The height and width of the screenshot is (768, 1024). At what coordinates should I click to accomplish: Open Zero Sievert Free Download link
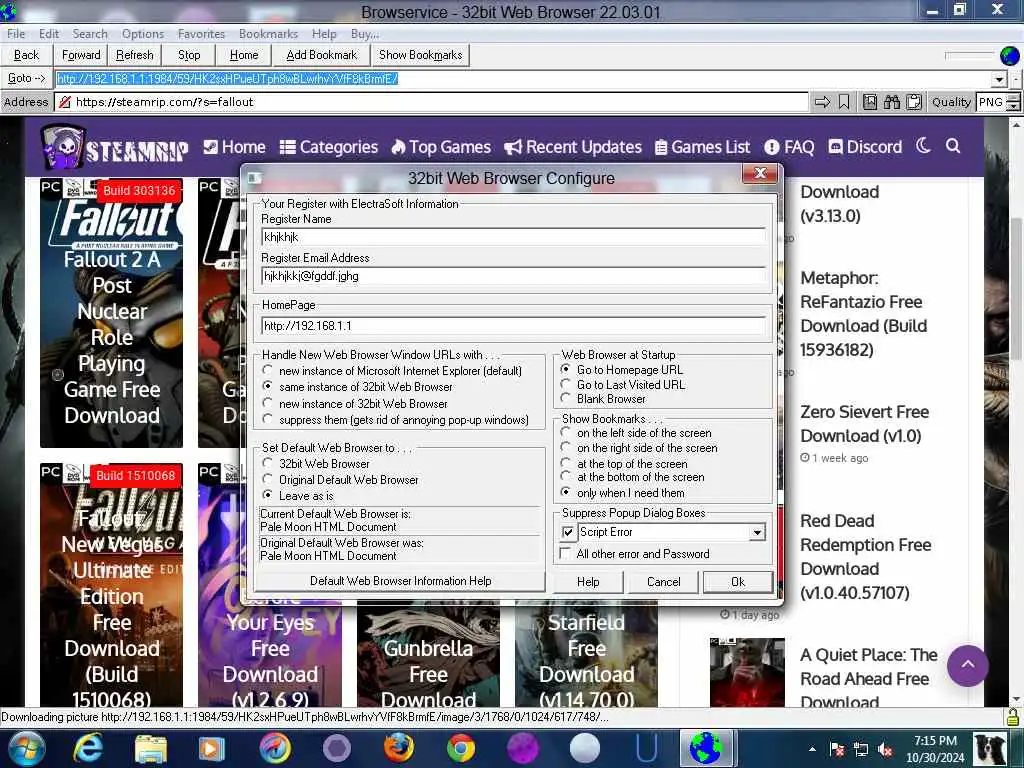[865, 424]
